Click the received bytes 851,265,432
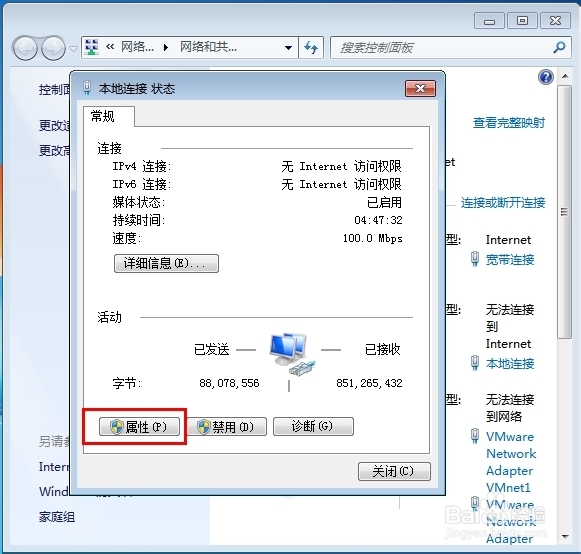This screenshot has width=581, height=554. (369, 383)
